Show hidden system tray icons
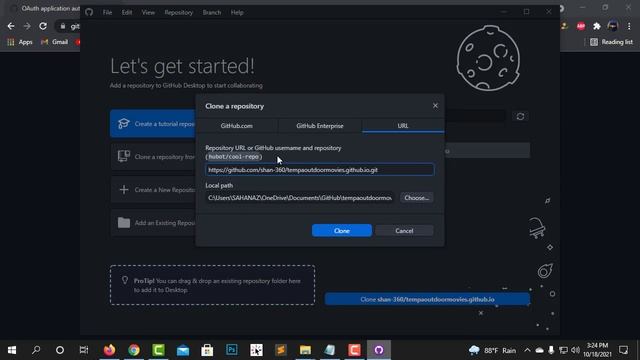640x360 pixels. click(x=527, y=350)
